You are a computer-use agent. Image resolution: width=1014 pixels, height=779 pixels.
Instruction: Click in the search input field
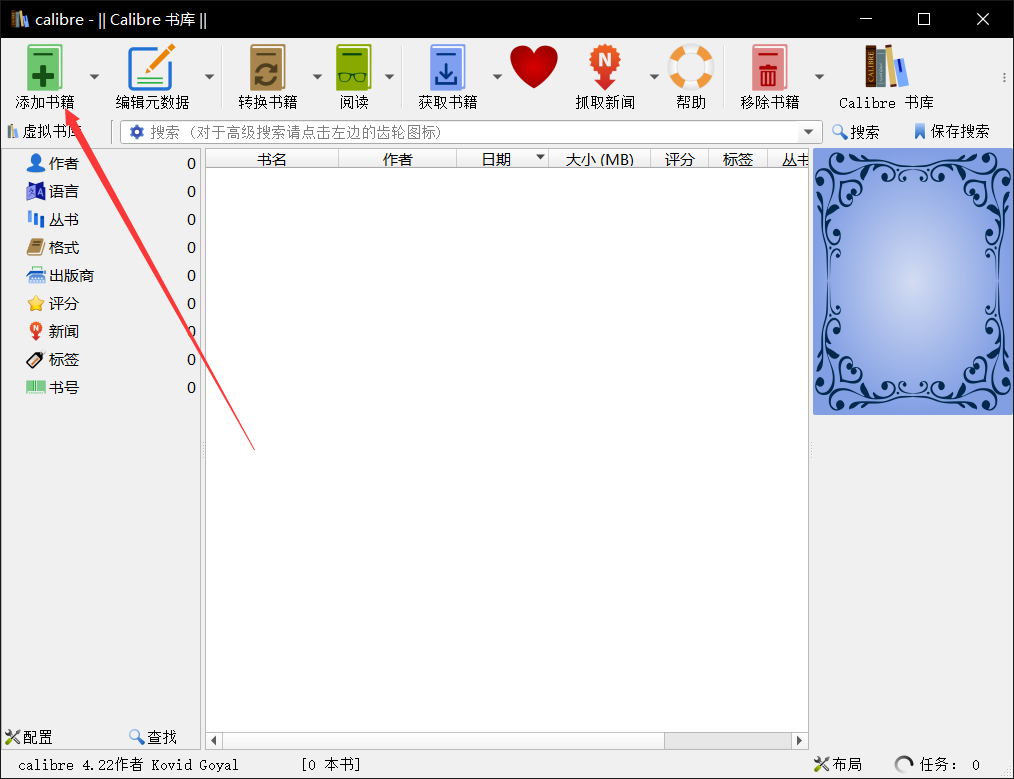[472, 132]
